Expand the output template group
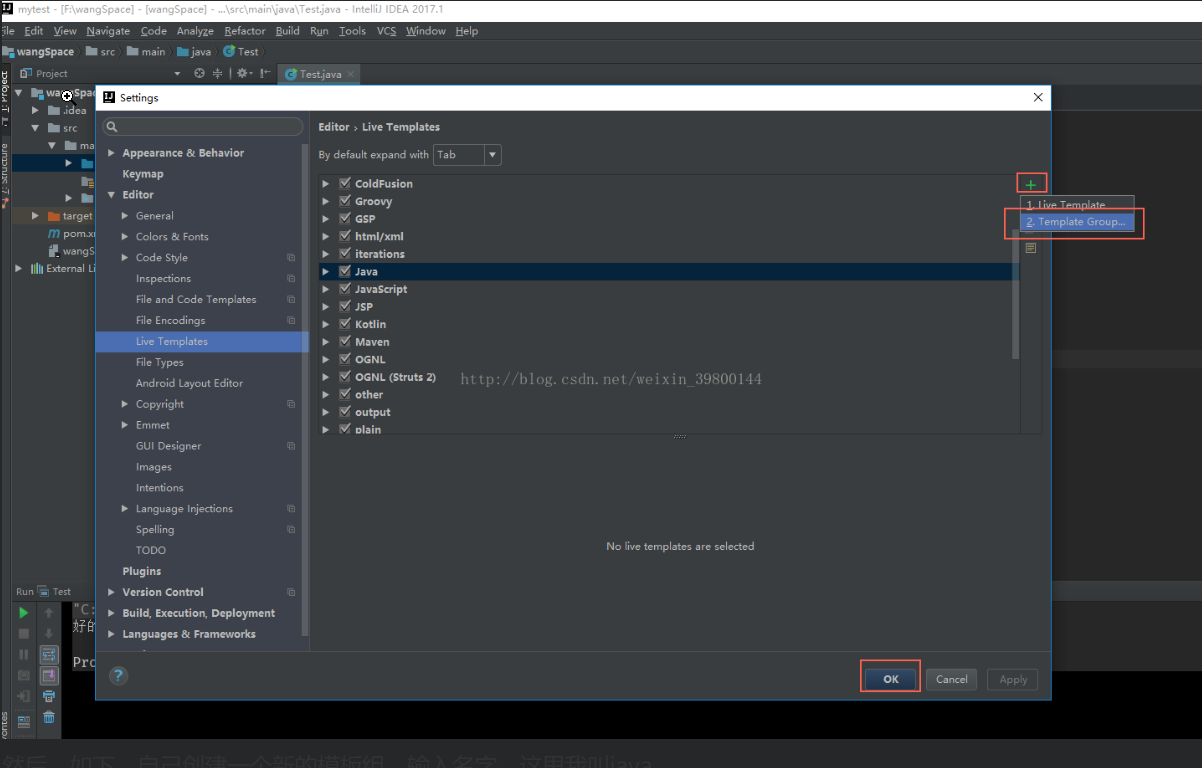The height and width of the screenshot is (768, 1202). 325,411
